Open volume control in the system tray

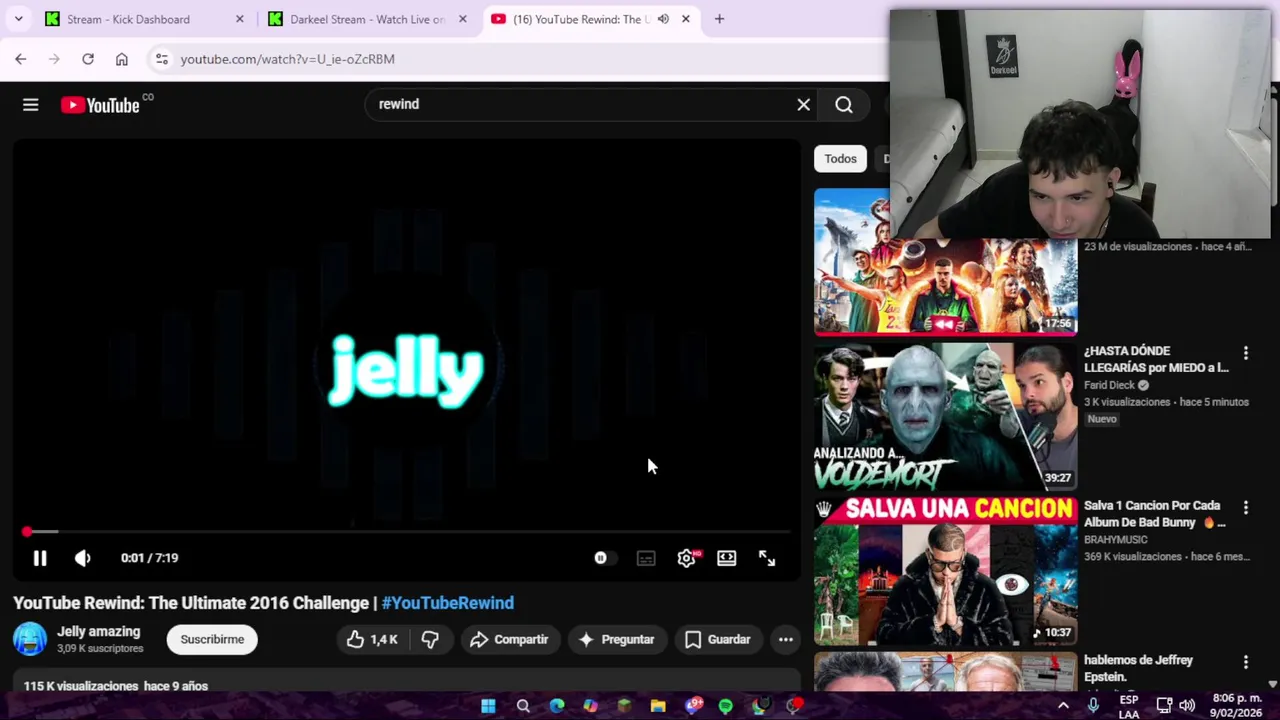pyautogui.click(x=1187, y=706)
